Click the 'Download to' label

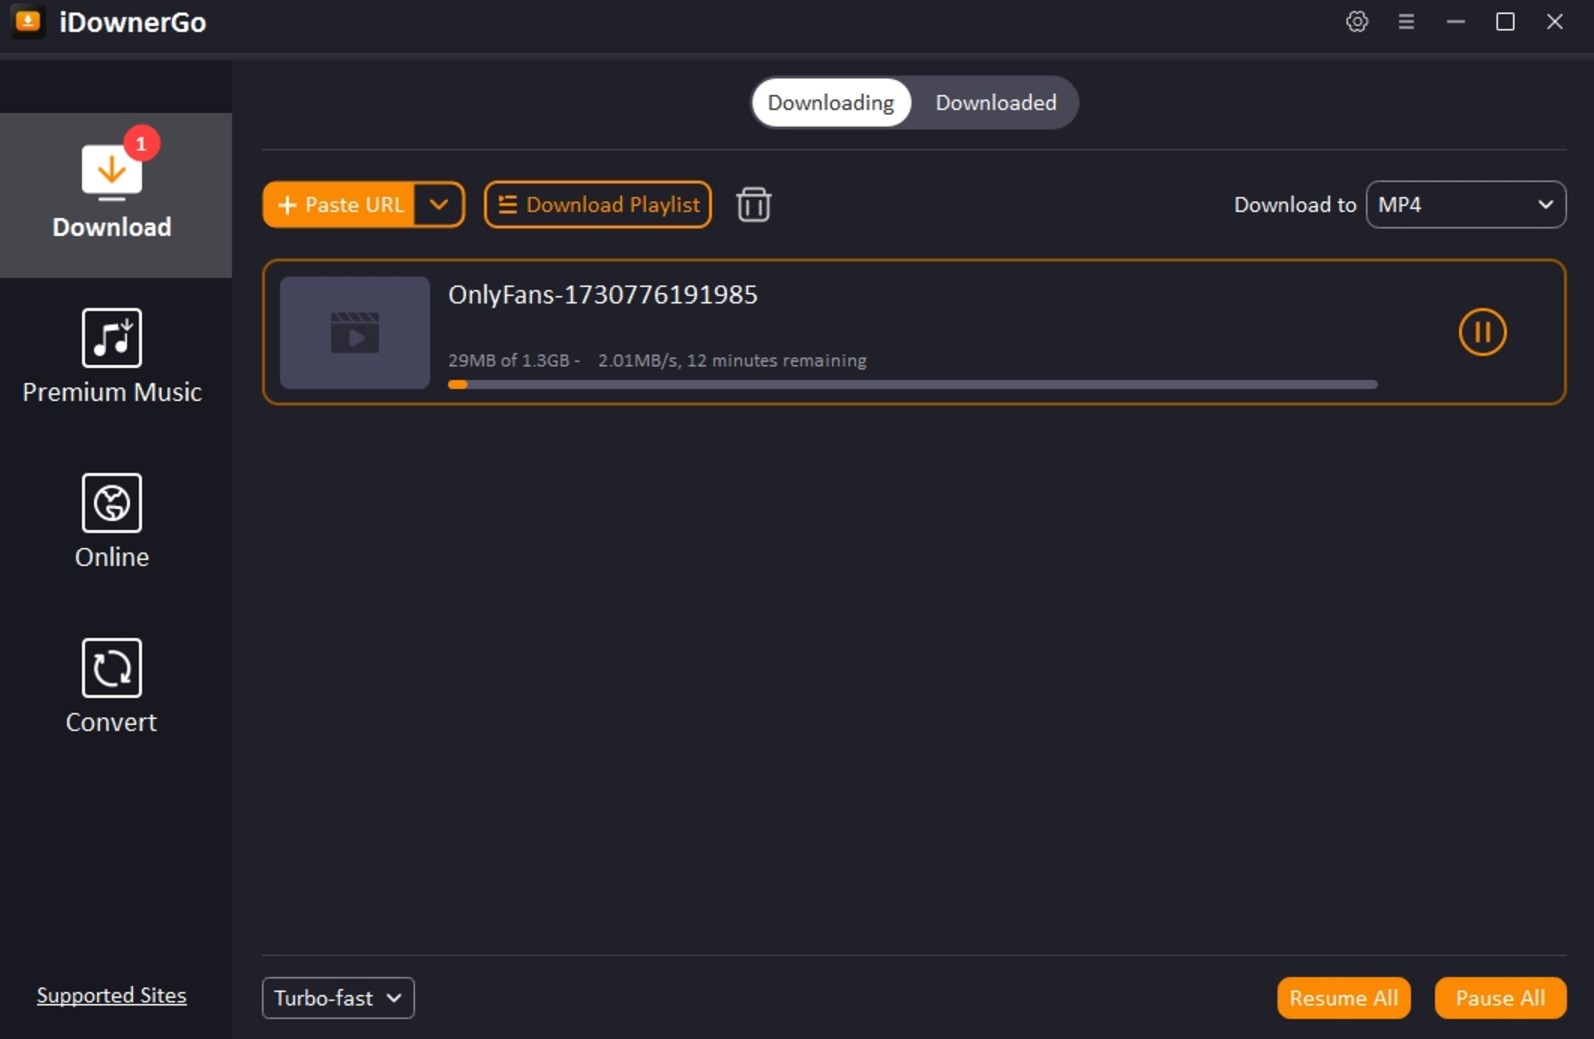tap(1295, 205)
